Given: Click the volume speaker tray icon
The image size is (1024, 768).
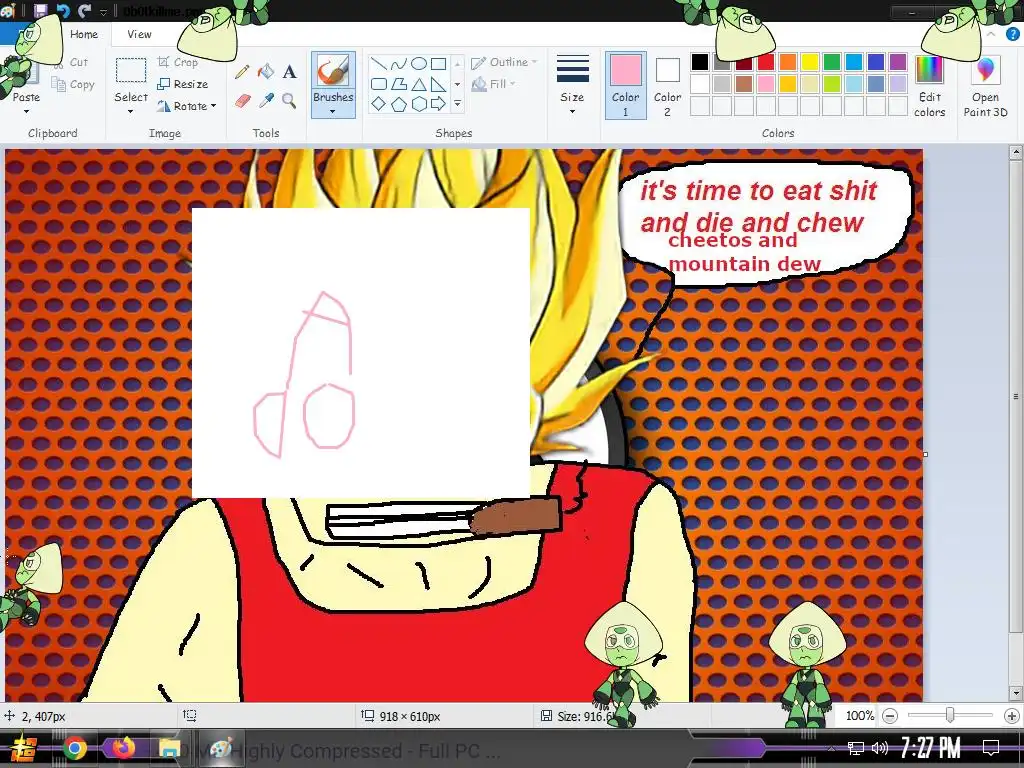Looking at the screenshot, I should click(x=879, y=748).
